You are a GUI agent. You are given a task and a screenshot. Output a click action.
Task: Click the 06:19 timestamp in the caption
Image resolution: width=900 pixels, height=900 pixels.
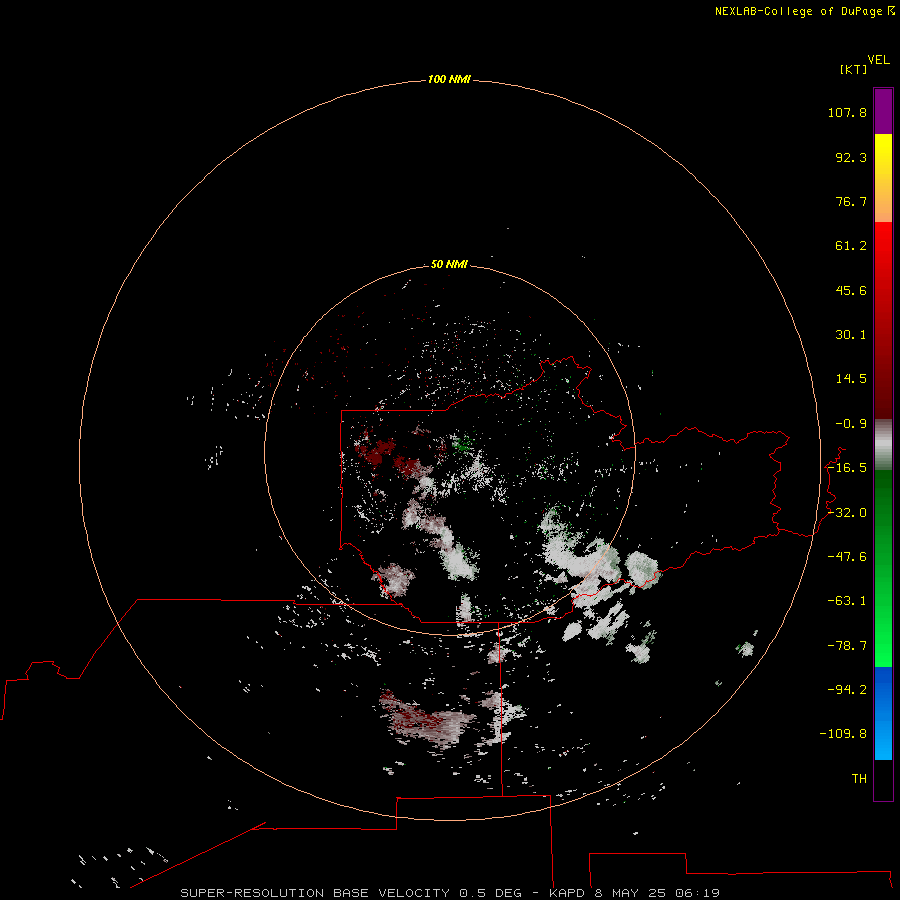click(x=698, y=893)
